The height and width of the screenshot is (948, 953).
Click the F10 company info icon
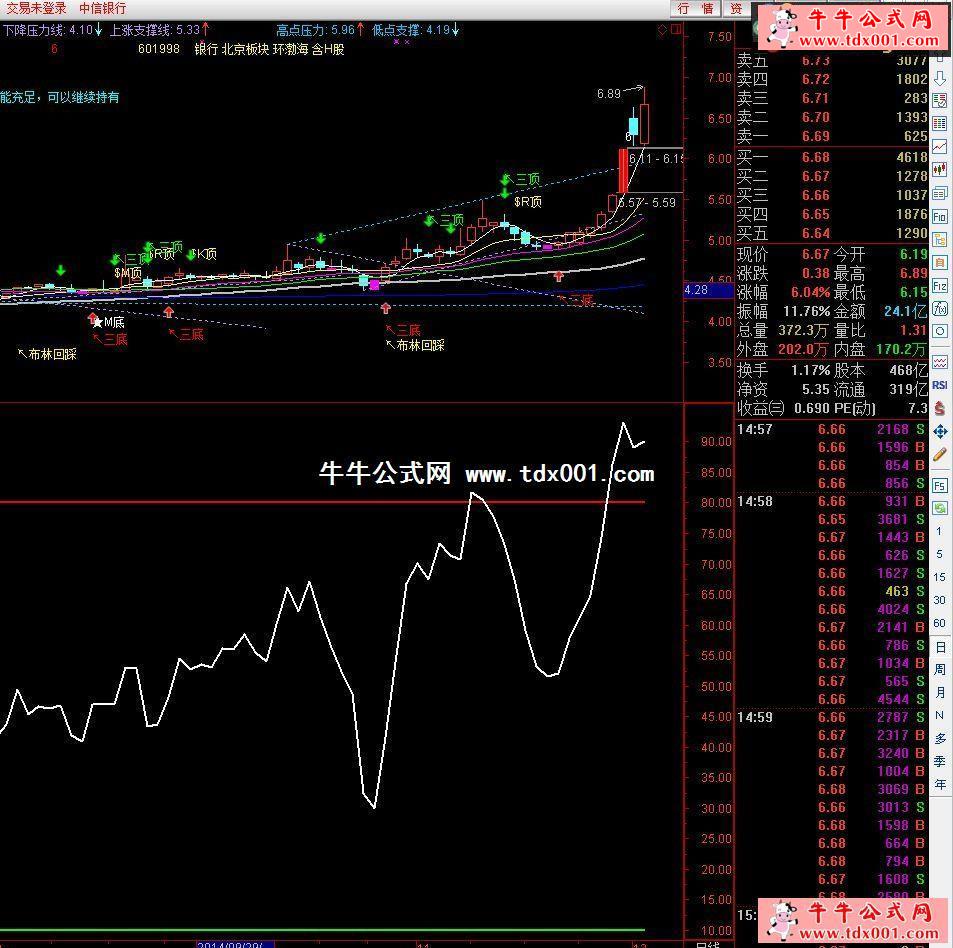pos(940,216)
